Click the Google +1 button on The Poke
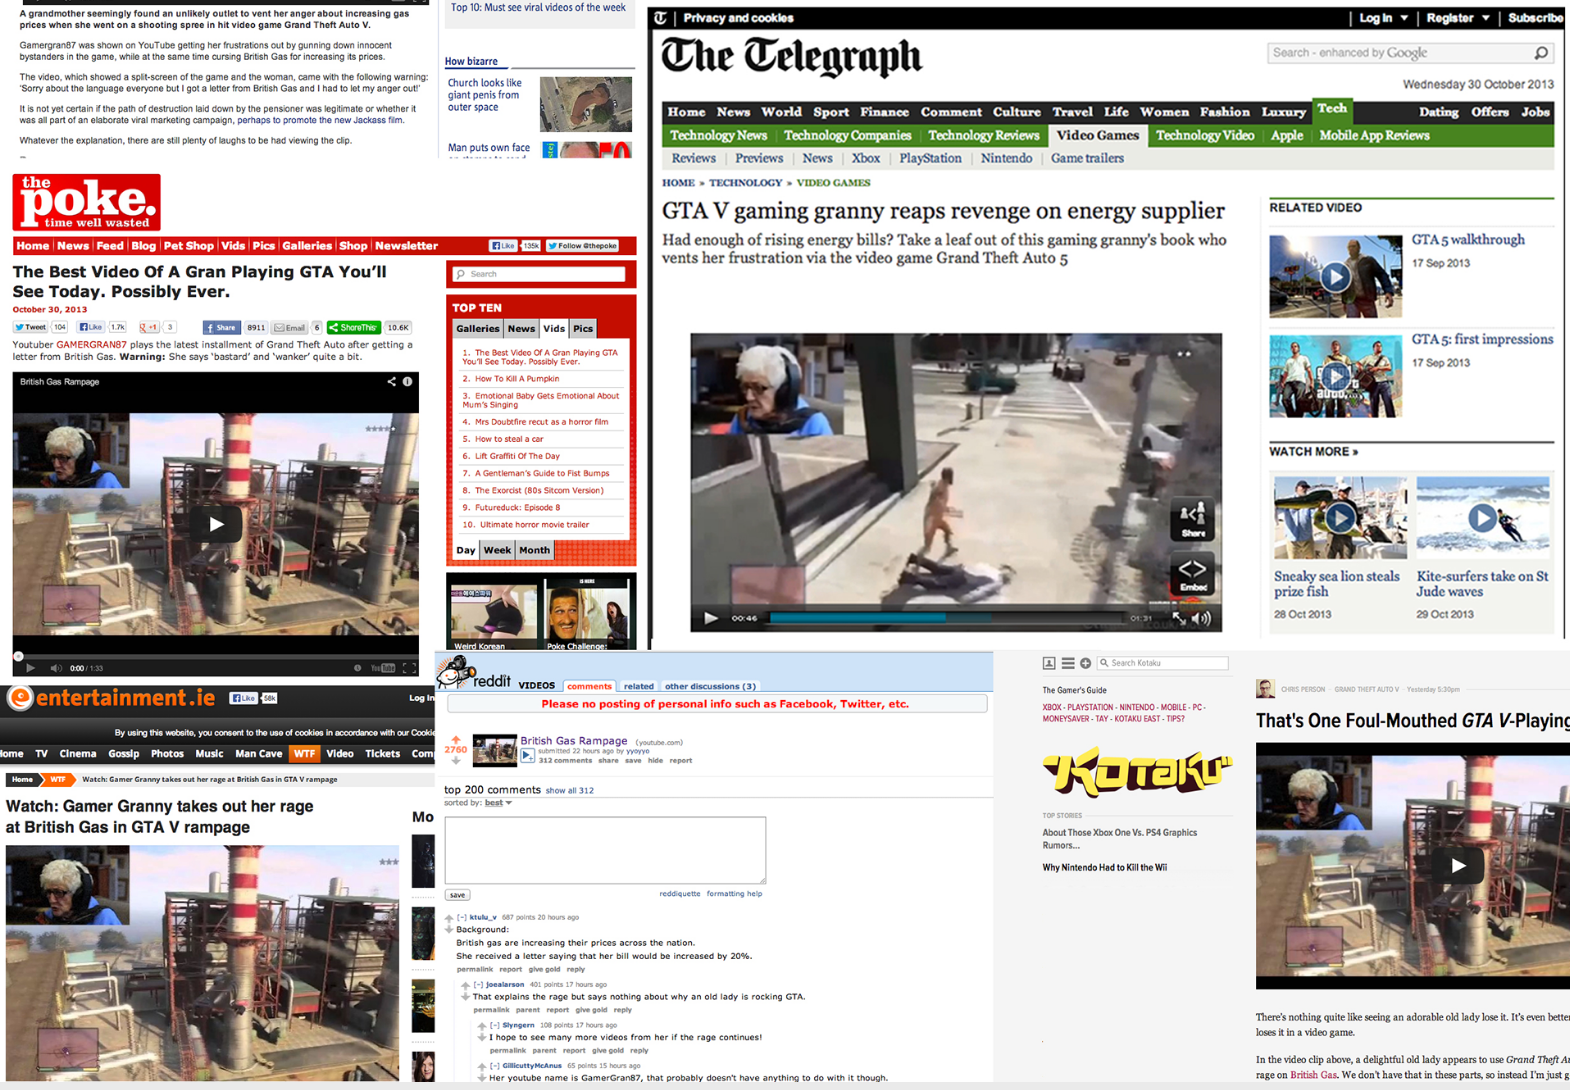Image resolution: width=1570 pixels, height=1090 pixels. (149, 327)
